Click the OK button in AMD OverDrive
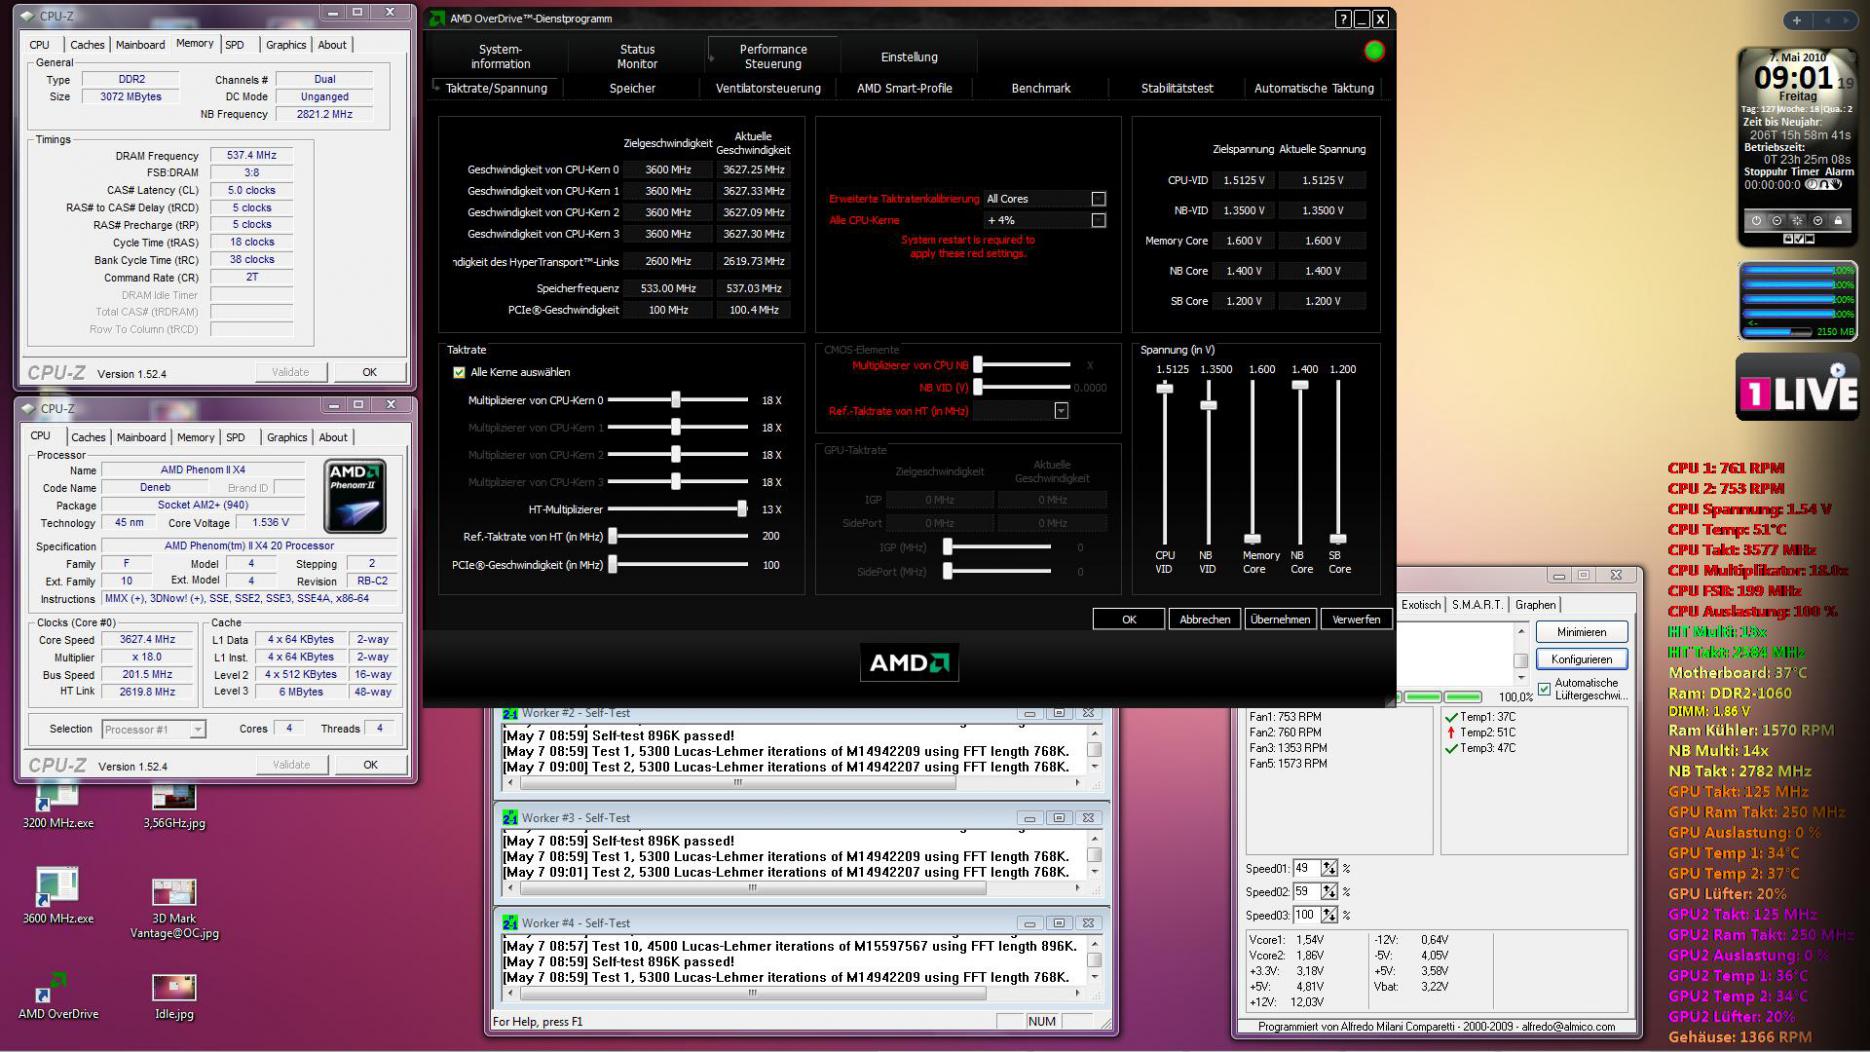Image resolution: width=1870 pixels, height=1052 pixels. [x=1129, y=620]
